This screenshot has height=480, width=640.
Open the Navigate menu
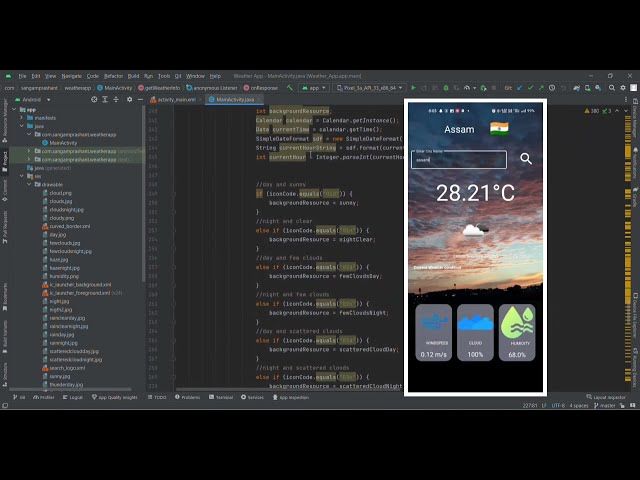[71, 76]
